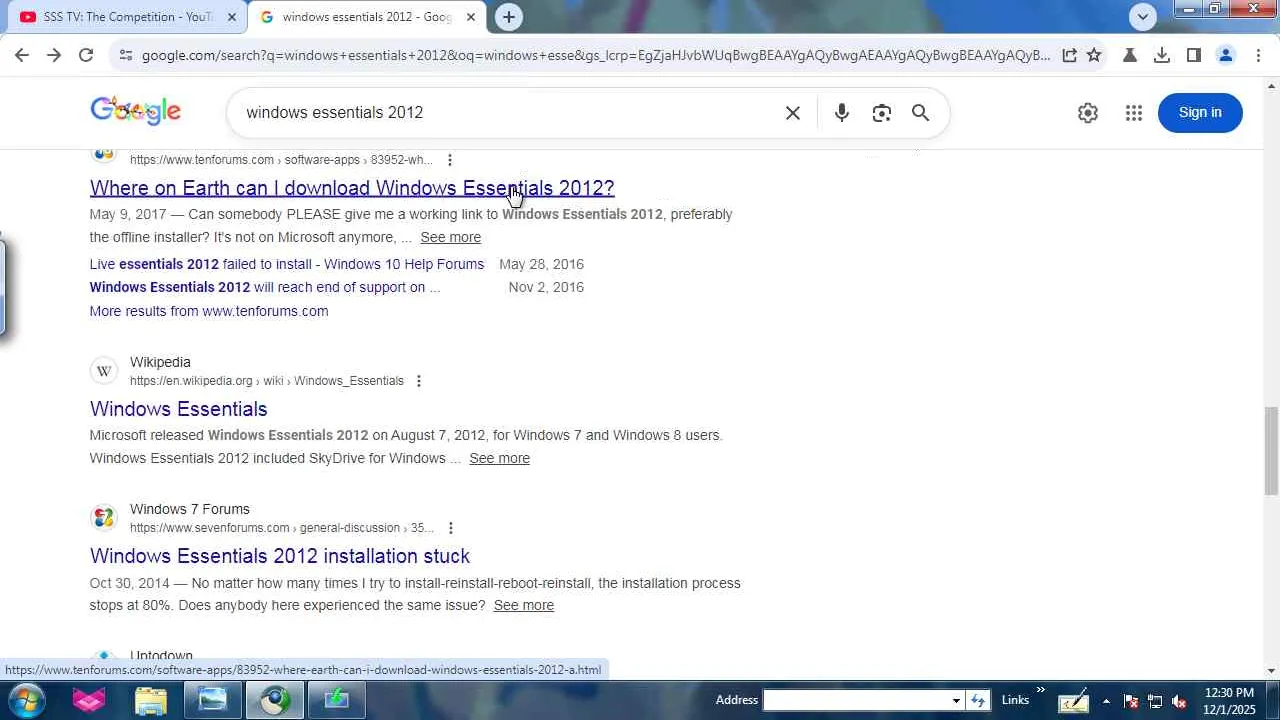Viewport: 1280px width, 720px height.
Task: Select the windows essentials 2012 Google tab
Action: pos(366,17)
